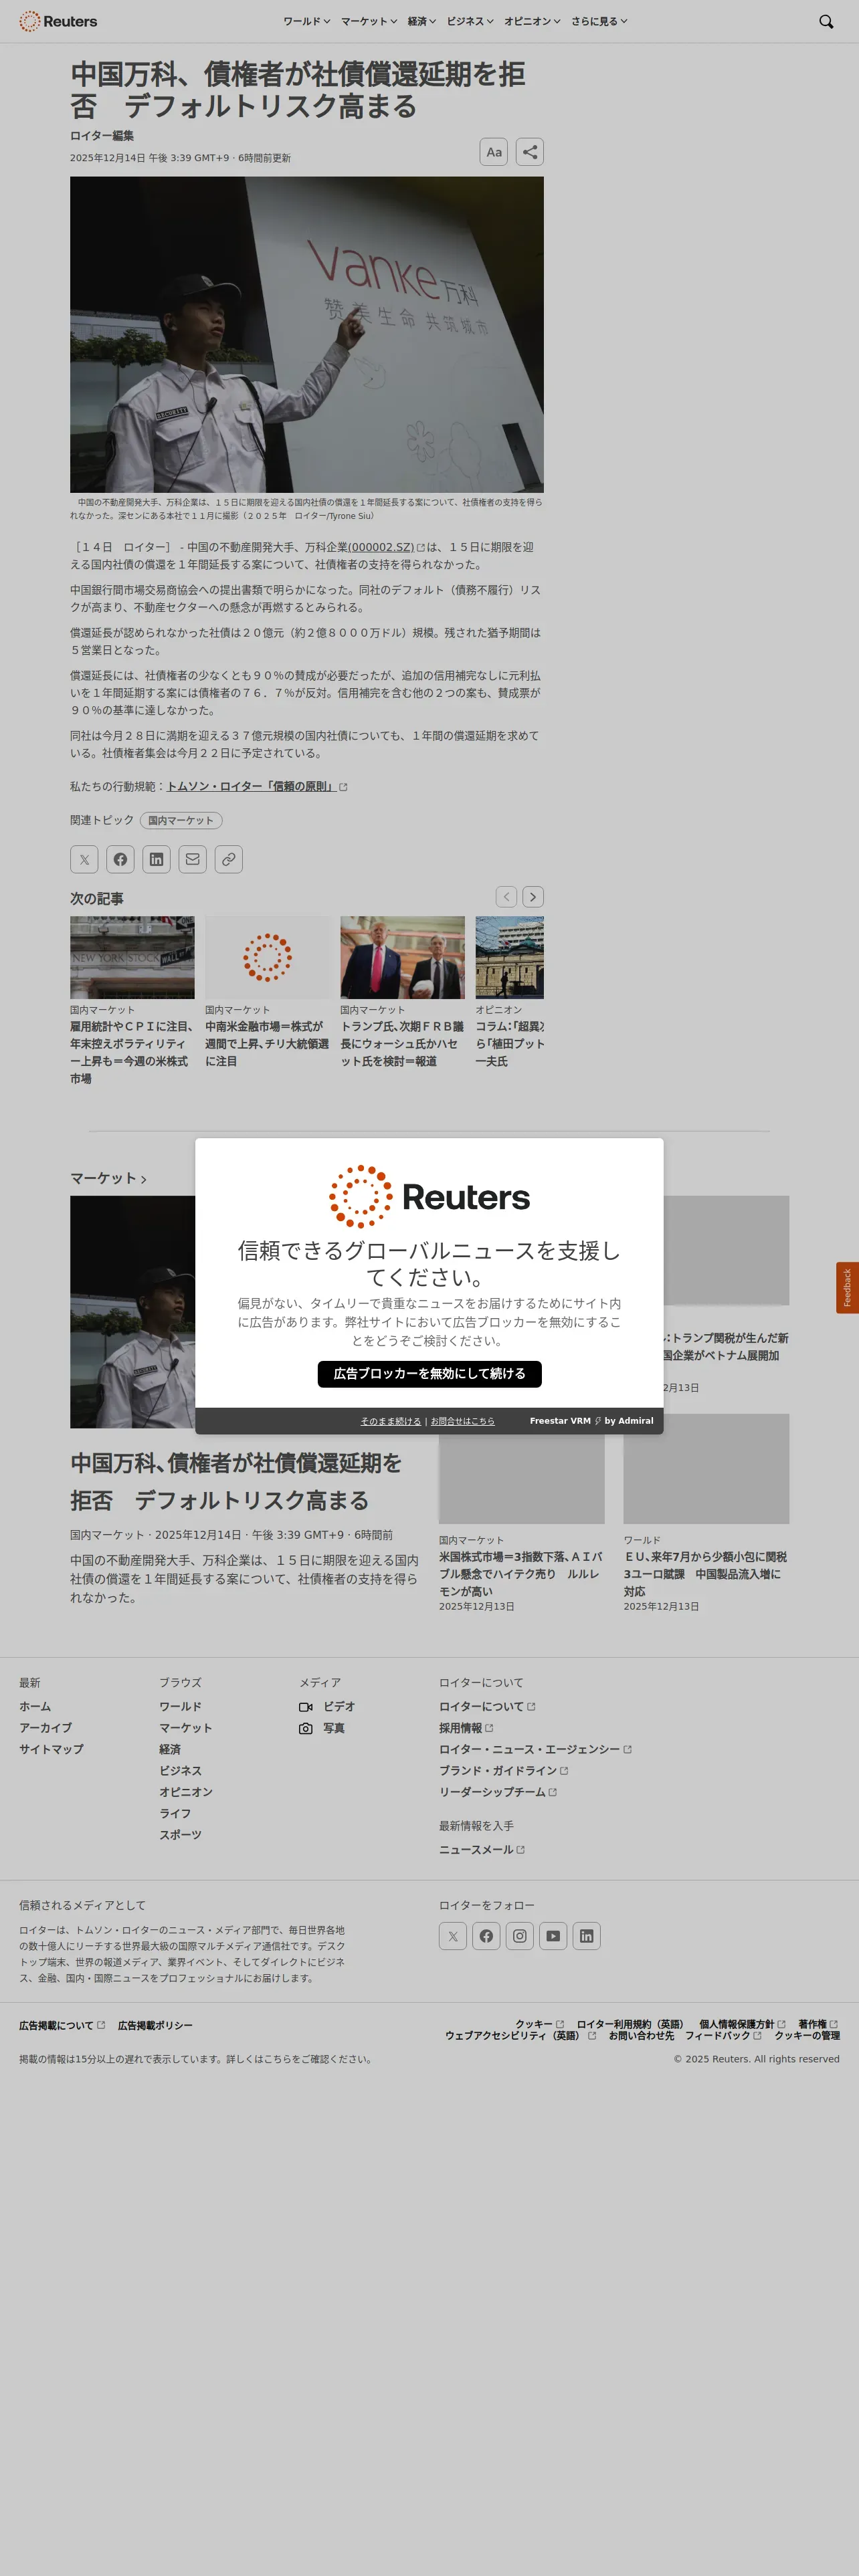
Task: Click main Vanke article photo
Action: (307, 334)
